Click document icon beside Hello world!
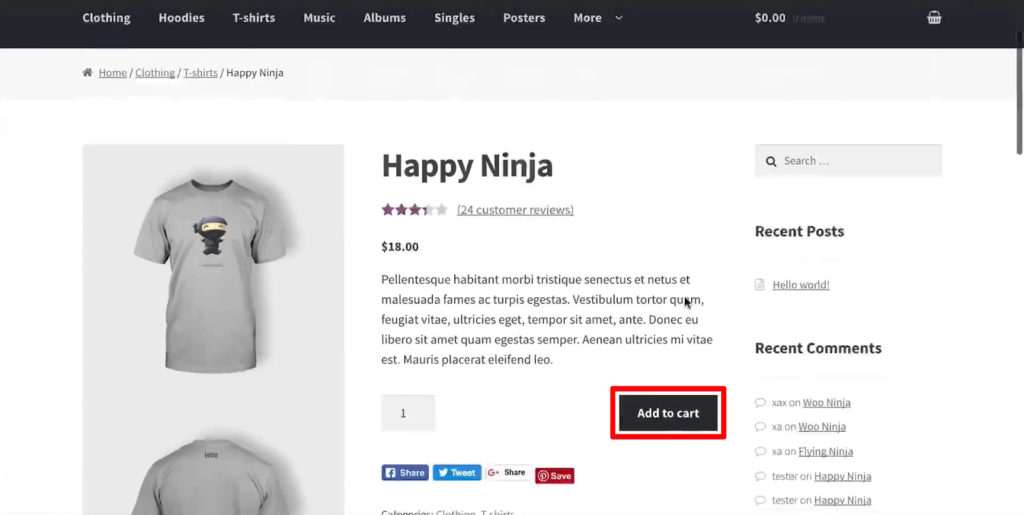Viewport: 1024px width, 515px height. 760,285
